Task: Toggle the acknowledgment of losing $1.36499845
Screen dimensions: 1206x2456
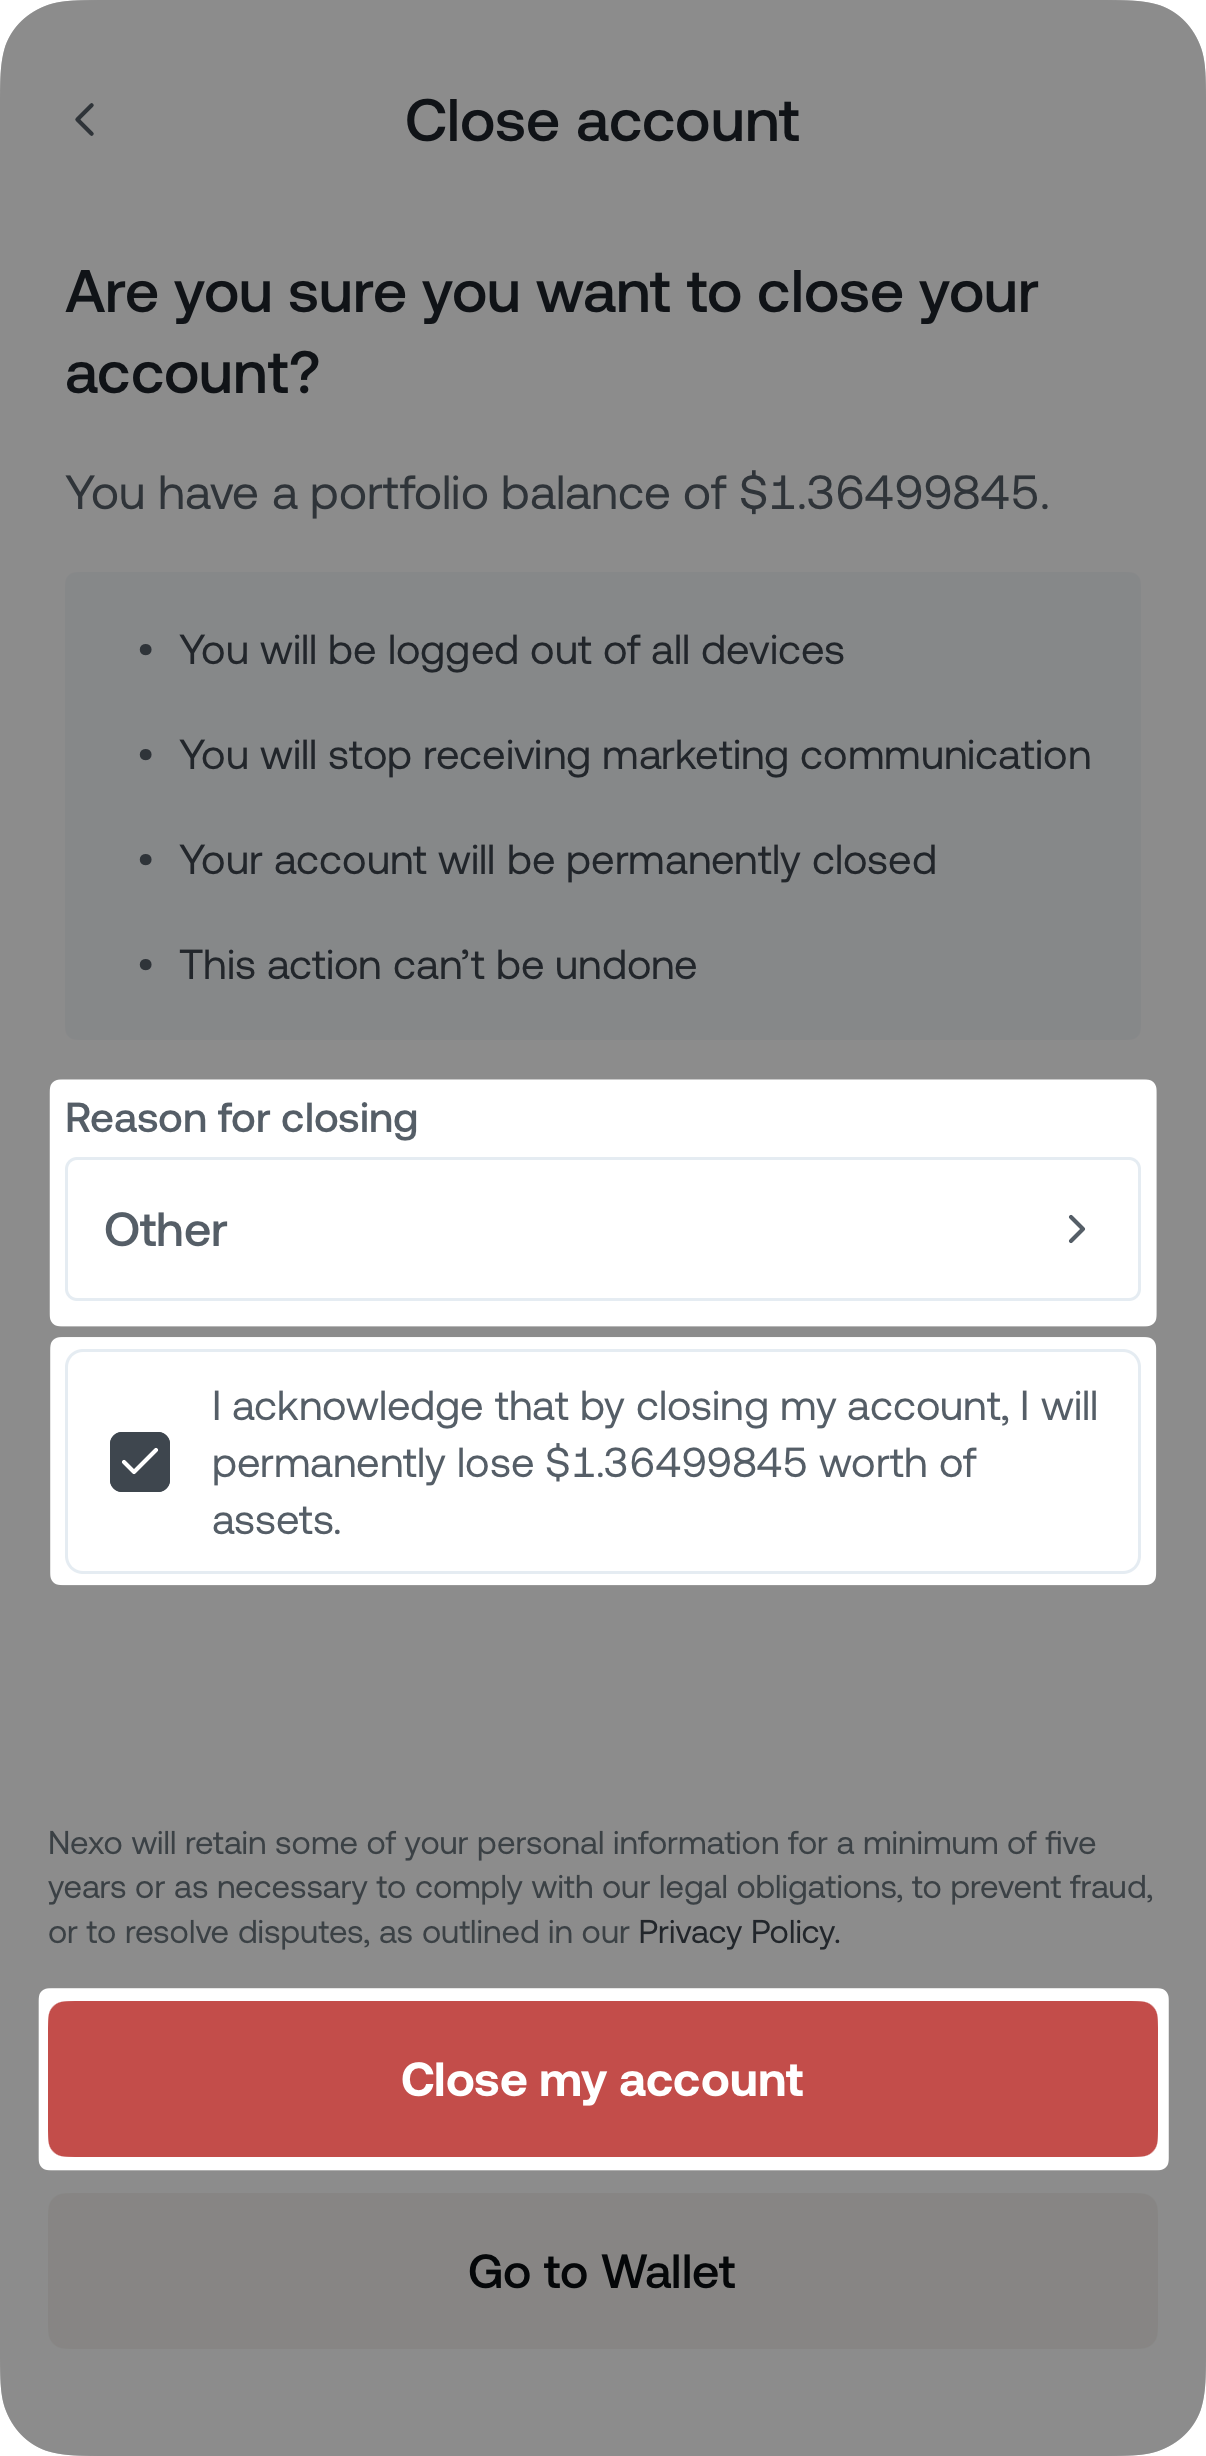Action: [140, 1462]
